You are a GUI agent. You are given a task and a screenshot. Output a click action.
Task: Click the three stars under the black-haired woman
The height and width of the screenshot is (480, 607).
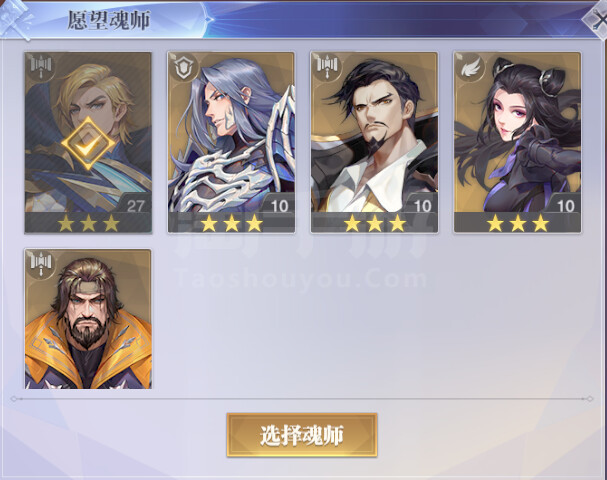pyautogui.click(x=518, y=223)
